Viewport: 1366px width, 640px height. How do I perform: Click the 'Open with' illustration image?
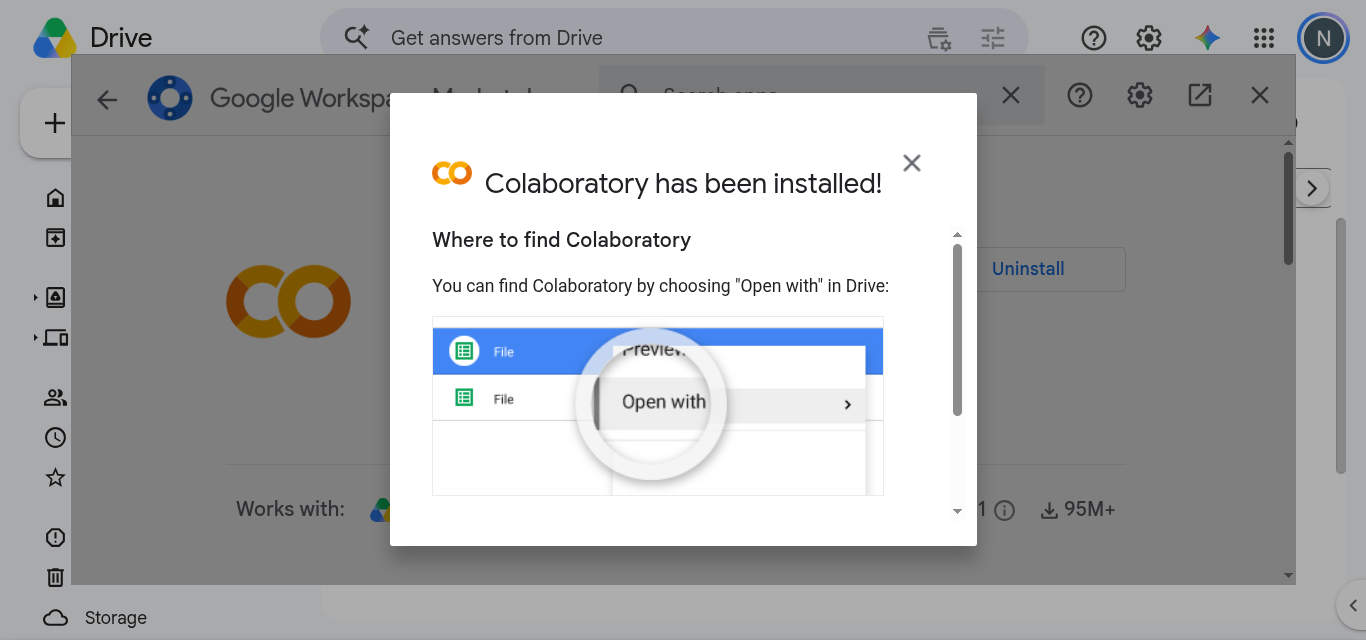[658, 406]
